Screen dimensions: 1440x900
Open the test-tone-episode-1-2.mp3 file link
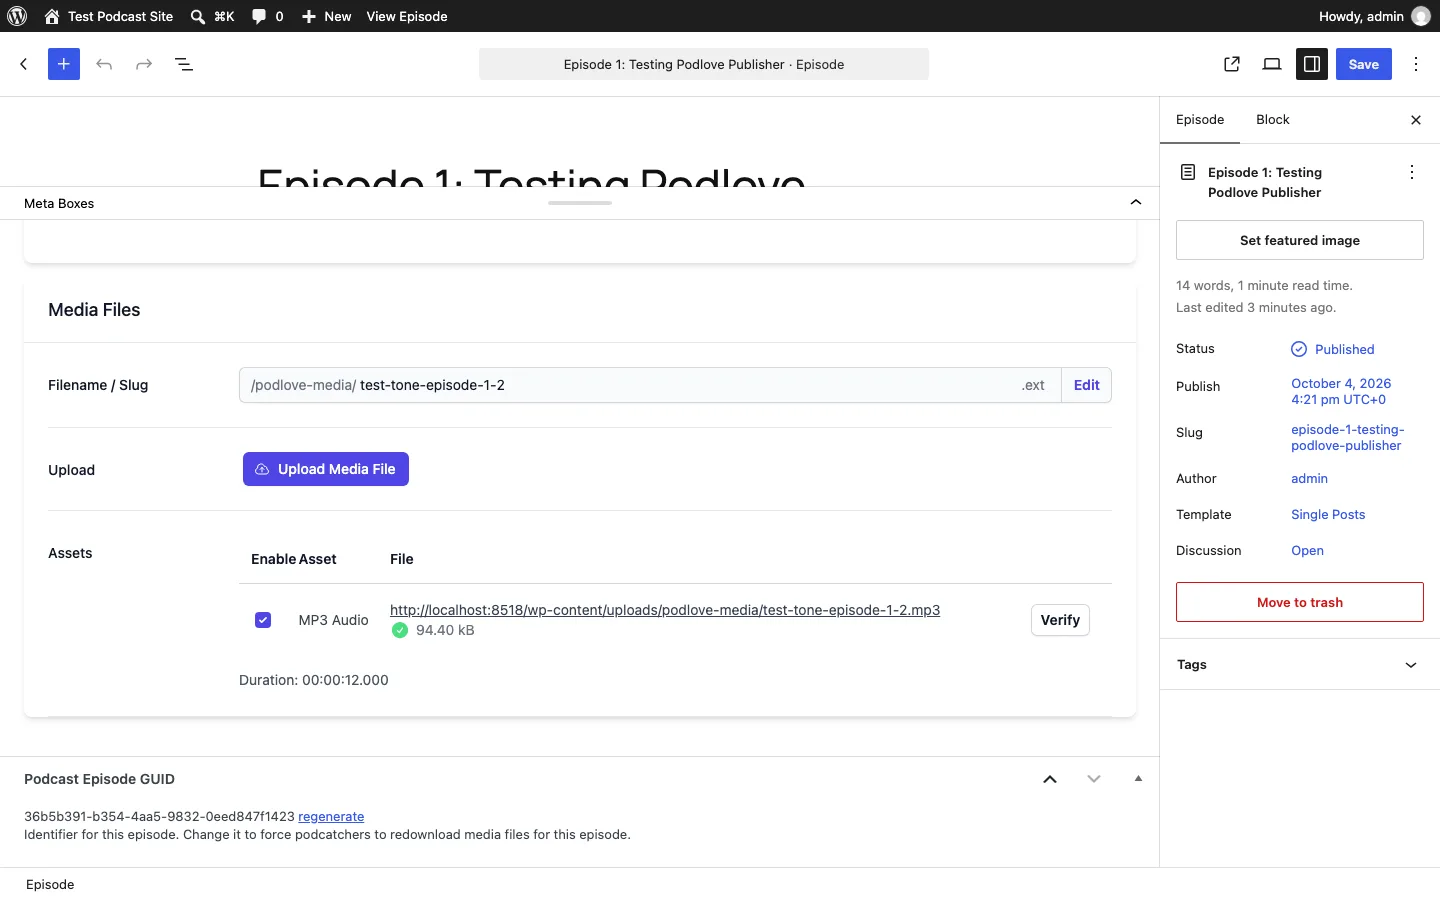[x=665, y=610]
